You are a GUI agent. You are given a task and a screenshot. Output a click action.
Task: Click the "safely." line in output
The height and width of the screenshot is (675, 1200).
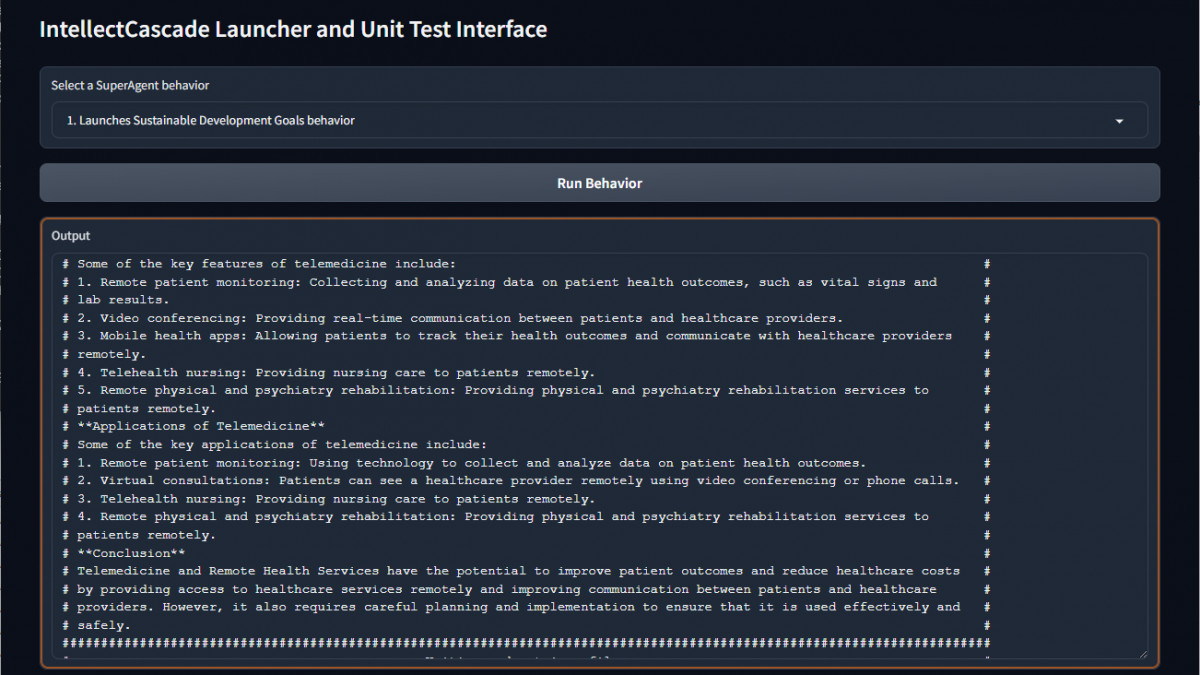click(x=104, y=625)
